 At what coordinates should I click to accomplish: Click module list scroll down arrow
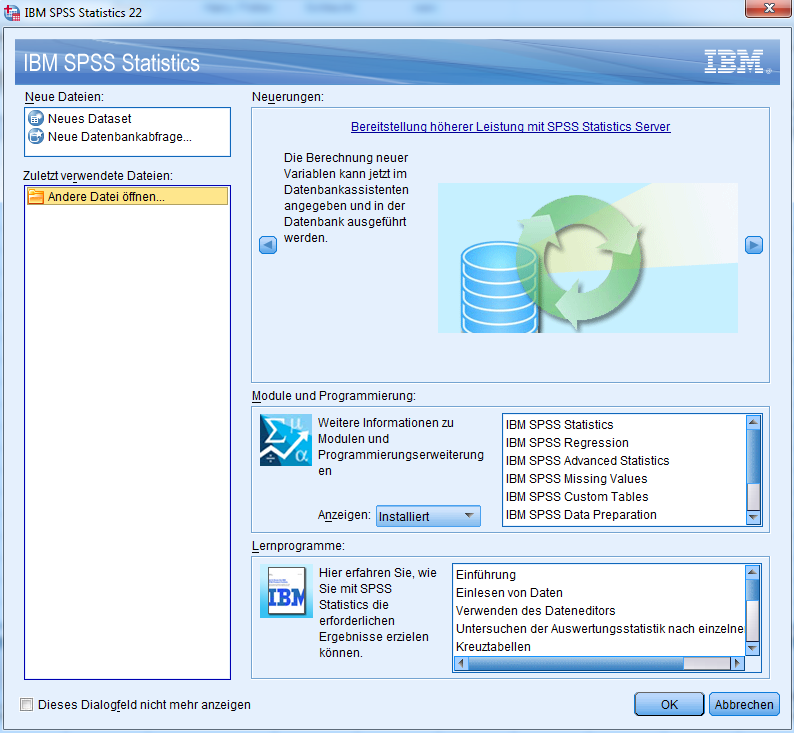[x=753, y=517]
